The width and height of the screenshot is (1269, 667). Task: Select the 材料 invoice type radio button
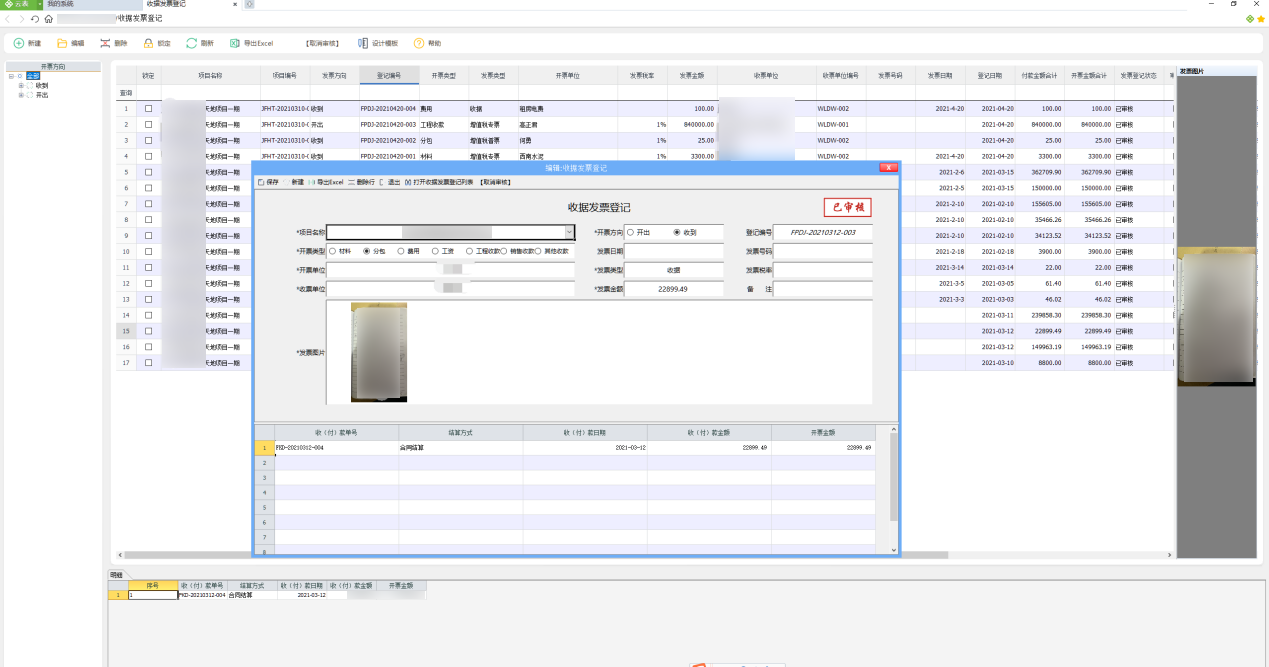(332, 251)
